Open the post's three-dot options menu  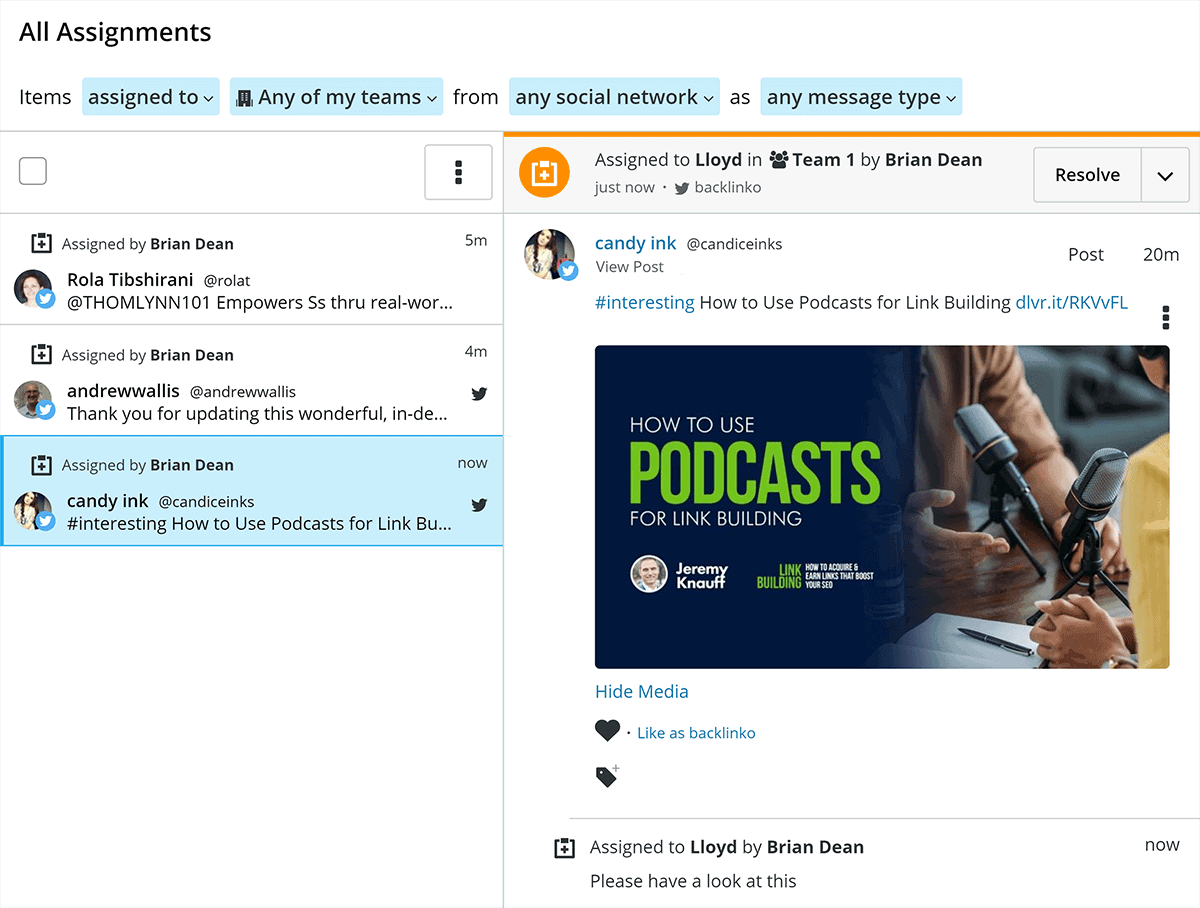1166,318
